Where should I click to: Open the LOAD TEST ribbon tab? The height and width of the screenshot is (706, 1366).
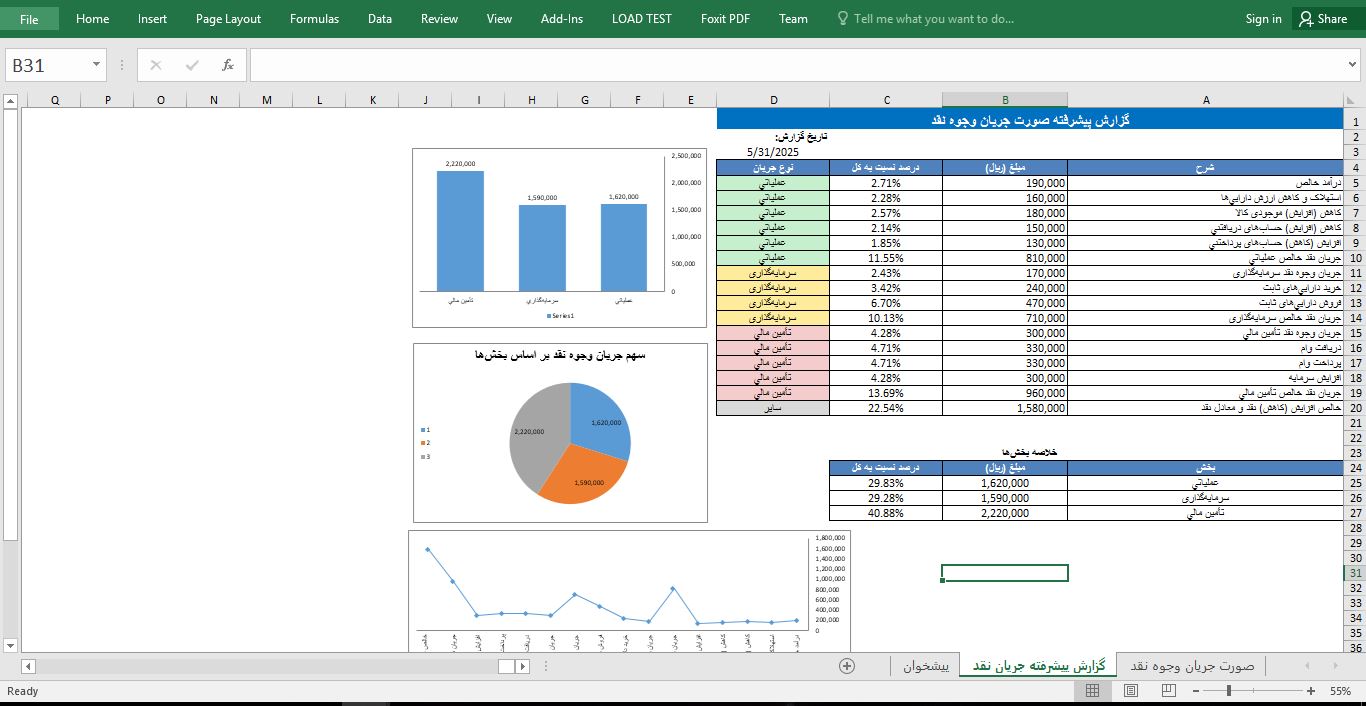642,18
